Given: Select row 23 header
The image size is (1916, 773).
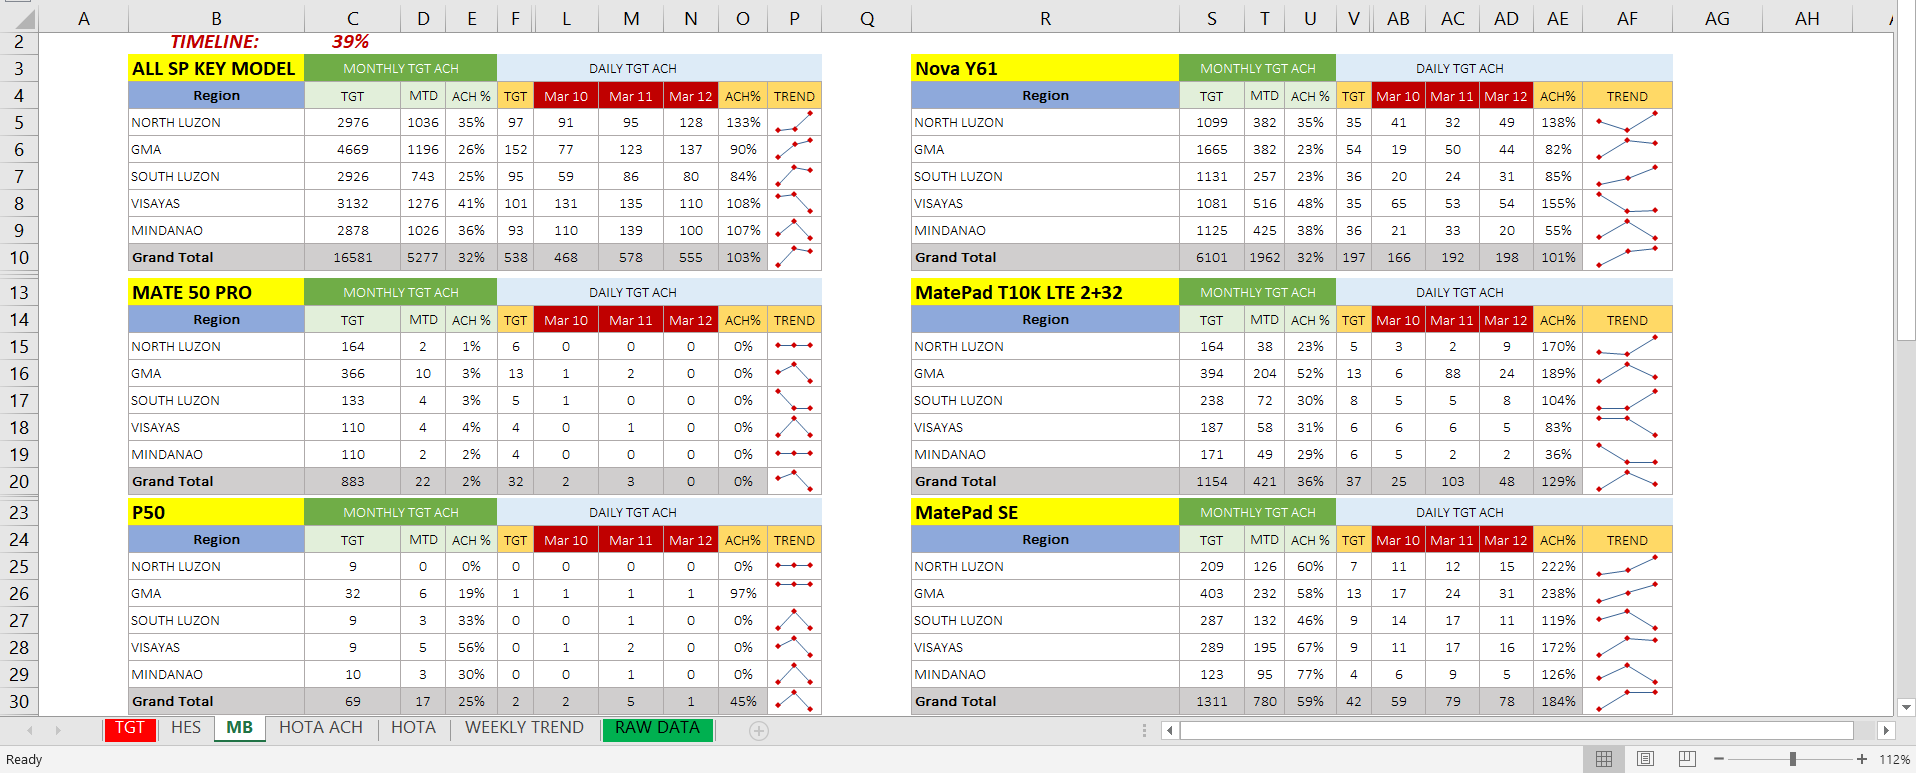Looking at the screenshot, I should coord(19,512).
